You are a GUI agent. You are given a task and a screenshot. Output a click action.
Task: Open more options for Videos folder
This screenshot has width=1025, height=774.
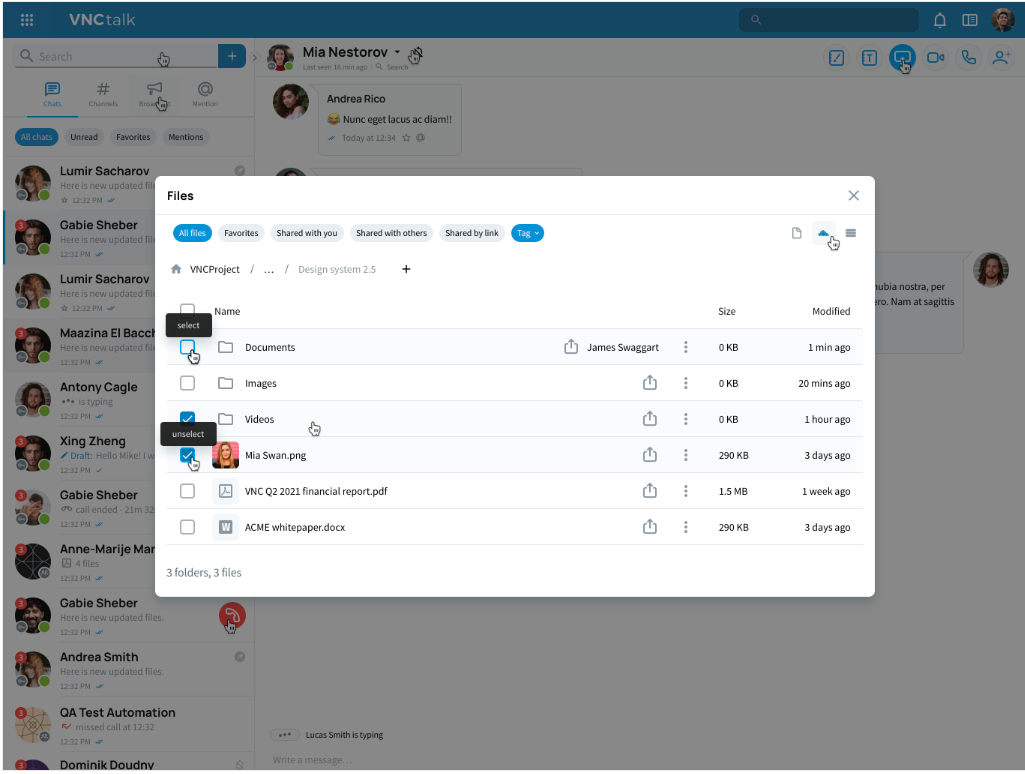click(x=686, y=419)
